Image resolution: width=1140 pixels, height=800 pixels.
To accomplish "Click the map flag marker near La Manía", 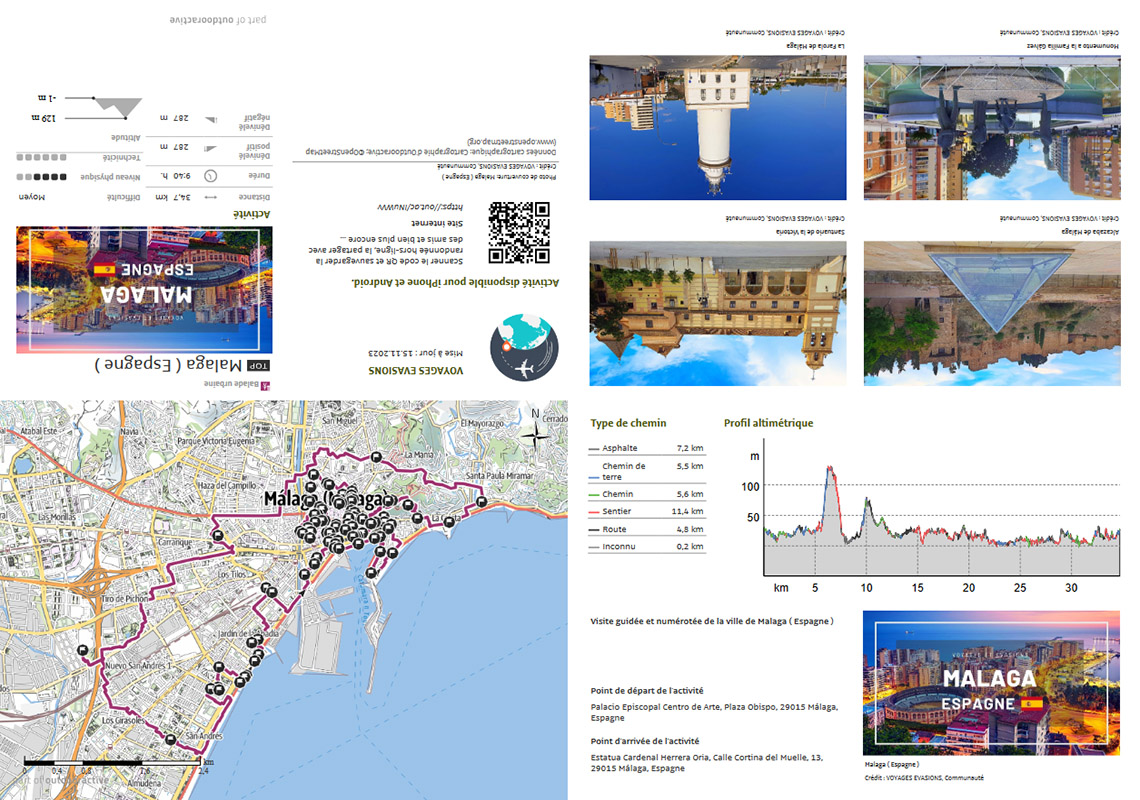I will point(376,457).
